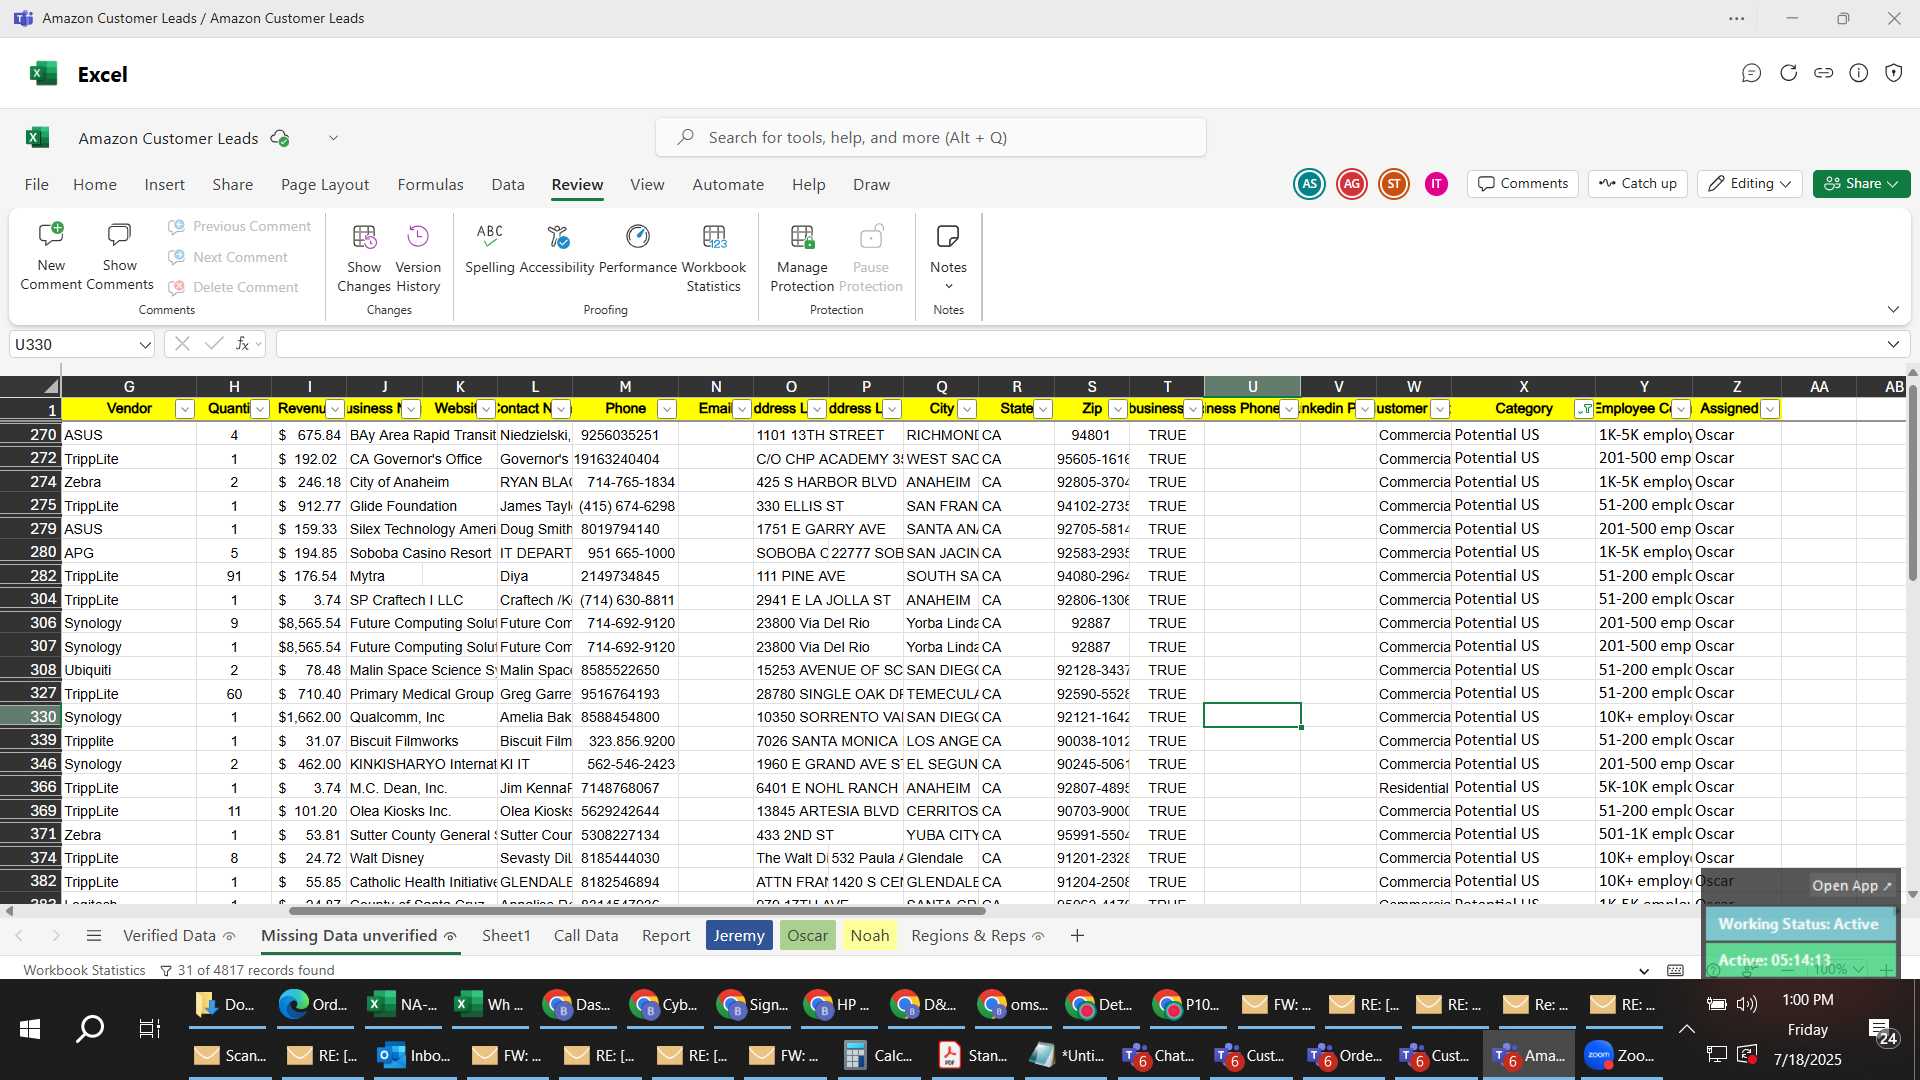Viewport: 1920px width, 1080px height.
Task: Switch to the Call Data sheet
Action: [586, 936]
